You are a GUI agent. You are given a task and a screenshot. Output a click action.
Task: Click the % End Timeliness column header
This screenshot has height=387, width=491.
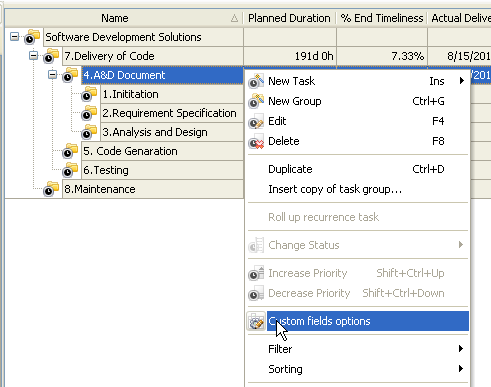pos(382,18)
